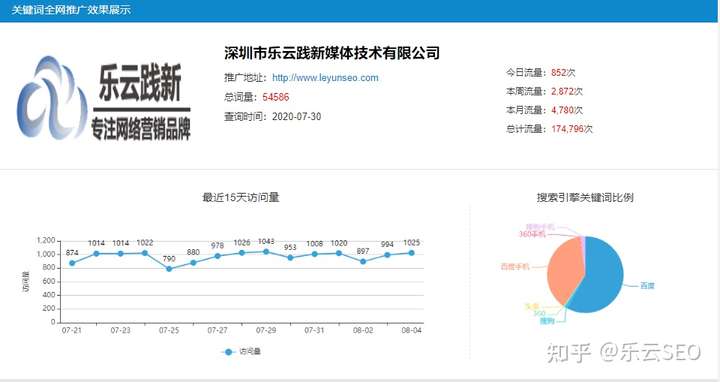Click weekly traffic value 2,872次
The height and width of the screenshot is (382, 720).
pos(567,91)
